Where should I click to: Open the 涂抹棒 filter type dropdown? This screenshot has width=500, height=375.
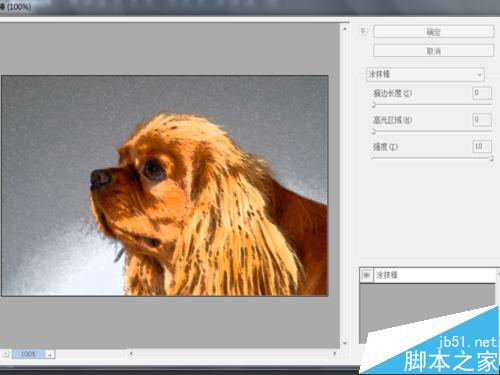[425, 74]
